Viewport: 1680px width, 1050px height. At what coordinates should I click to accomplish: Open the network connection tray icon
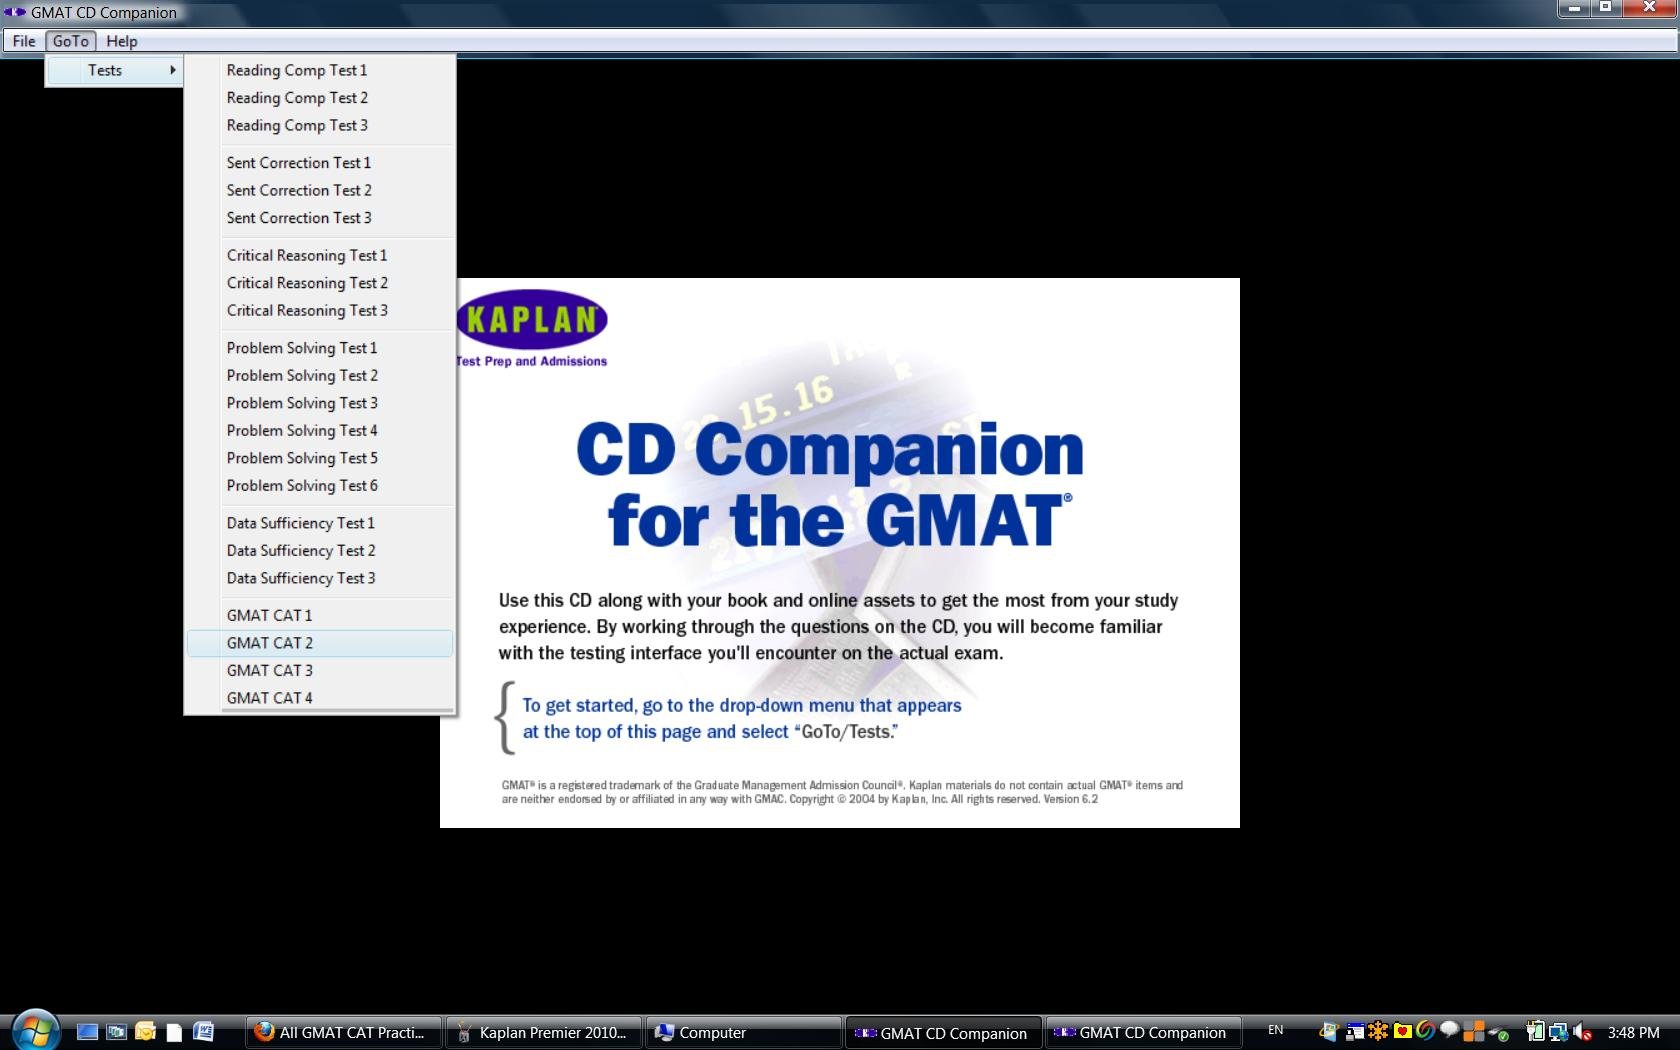(x=1559, y=1032)
